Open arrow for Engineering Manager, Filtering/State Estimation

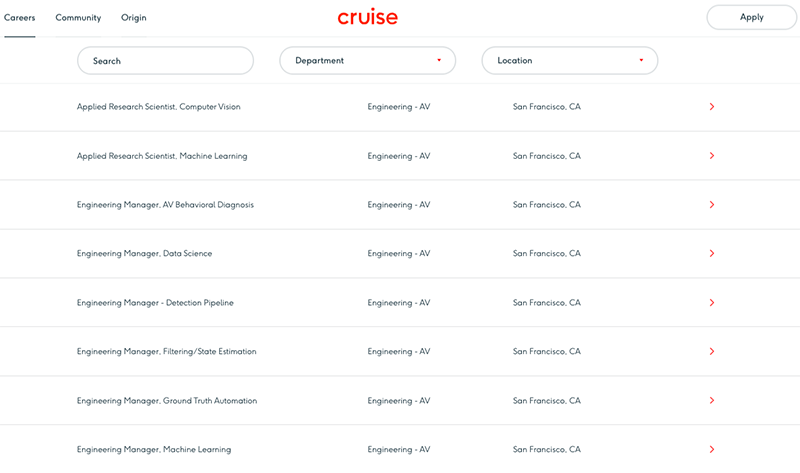point(711,352)
